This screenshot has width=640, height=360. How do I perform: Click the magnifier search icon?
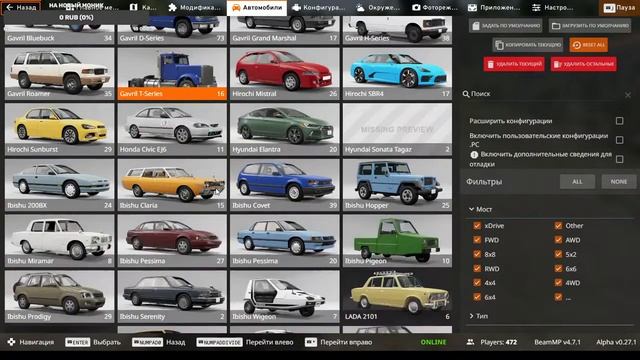coord(466,94)
